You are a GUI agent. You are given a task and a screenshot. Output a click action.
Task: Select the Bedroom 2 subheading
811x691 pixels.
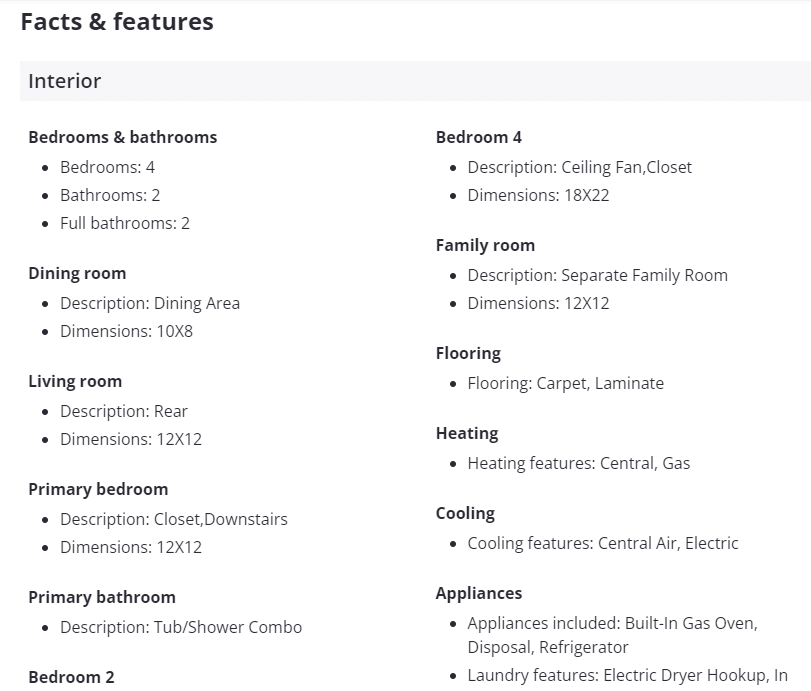71,677
